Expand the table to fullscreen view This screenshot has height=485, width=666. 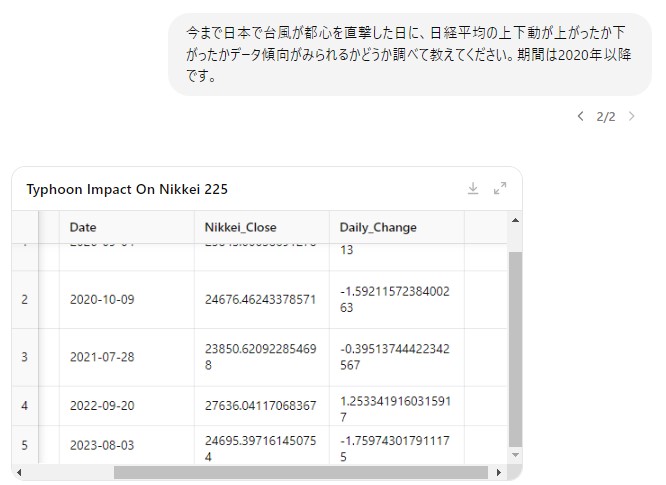pyautogui.click(x=501, y=188)
